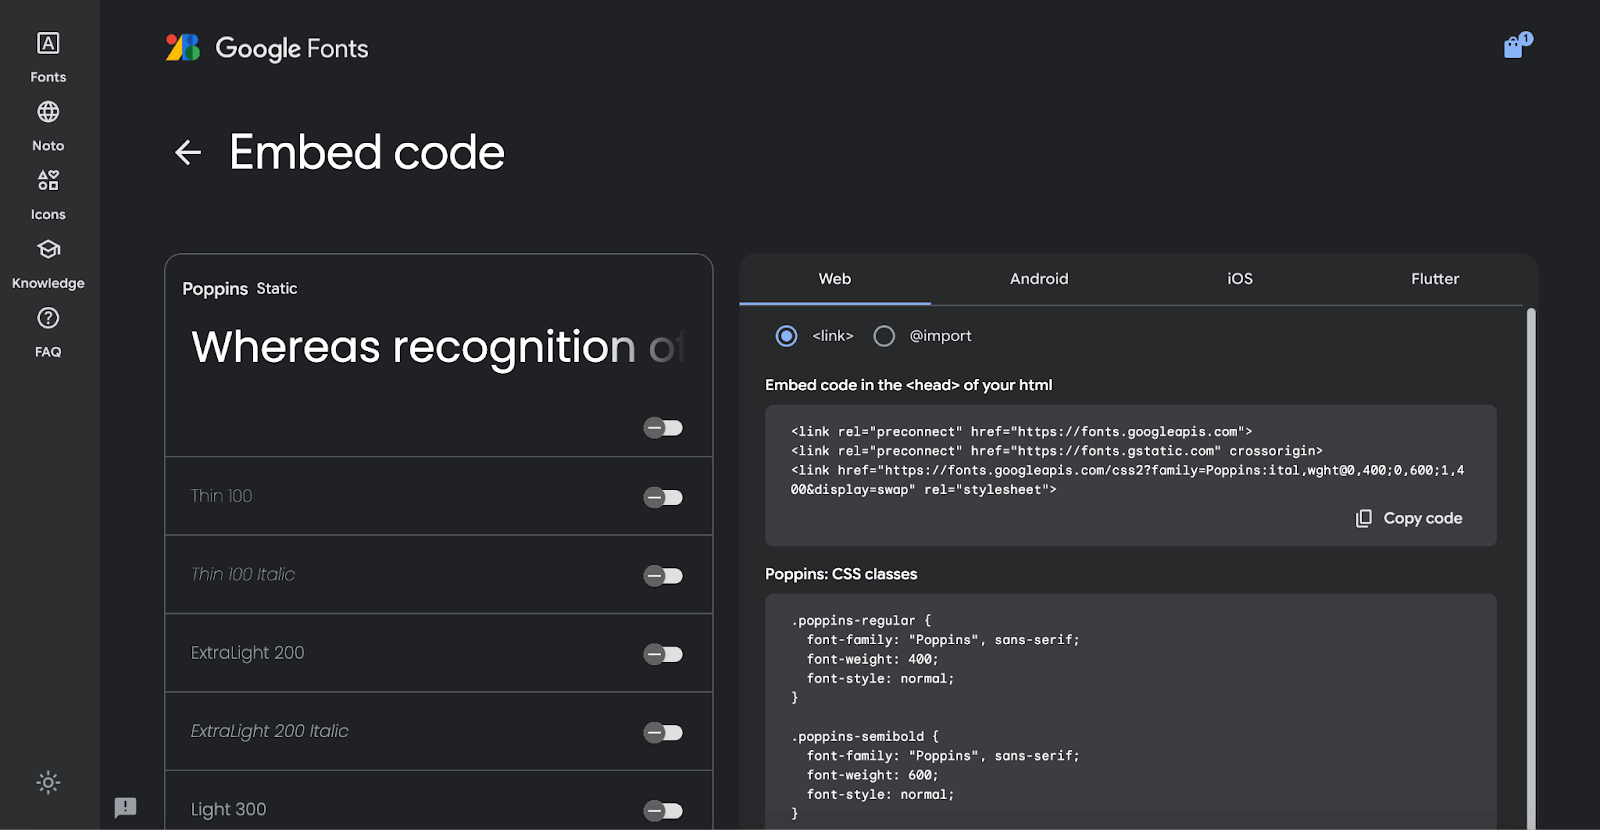1600x830 pixels.
Task: Switch to the Flutter tab
Action: point(1434,279)
